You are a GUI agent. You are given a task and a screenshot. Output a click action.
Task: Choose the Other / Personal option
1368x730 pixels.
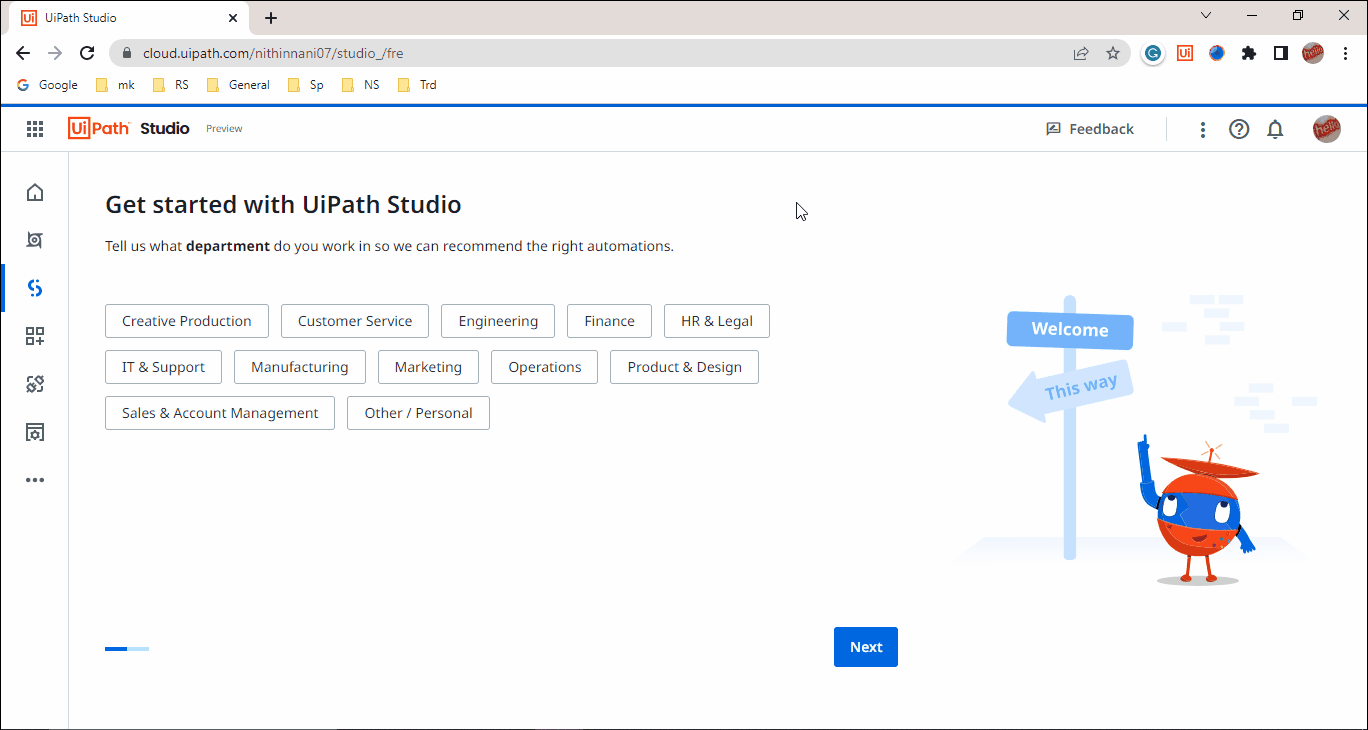point(418,413)
